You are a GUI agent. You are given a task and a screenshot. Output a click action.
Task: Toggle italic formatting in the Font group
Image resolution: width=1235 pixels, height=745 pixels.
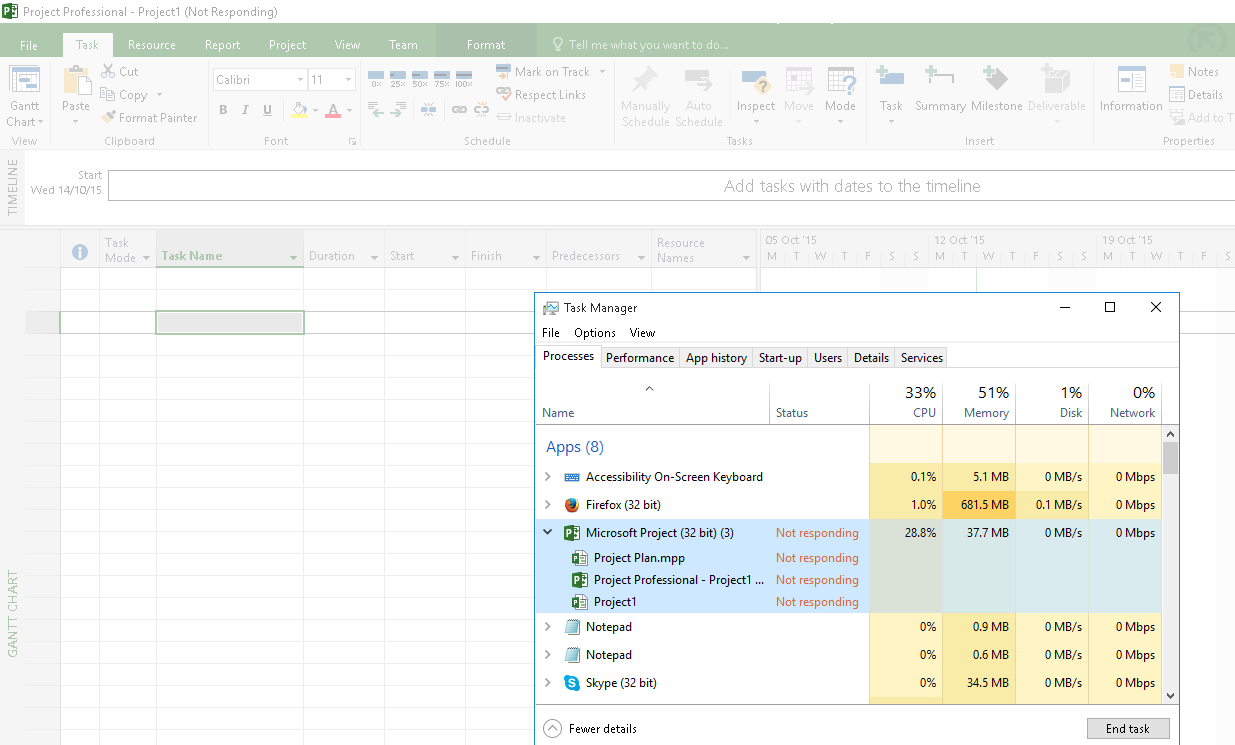coord(245,110)
